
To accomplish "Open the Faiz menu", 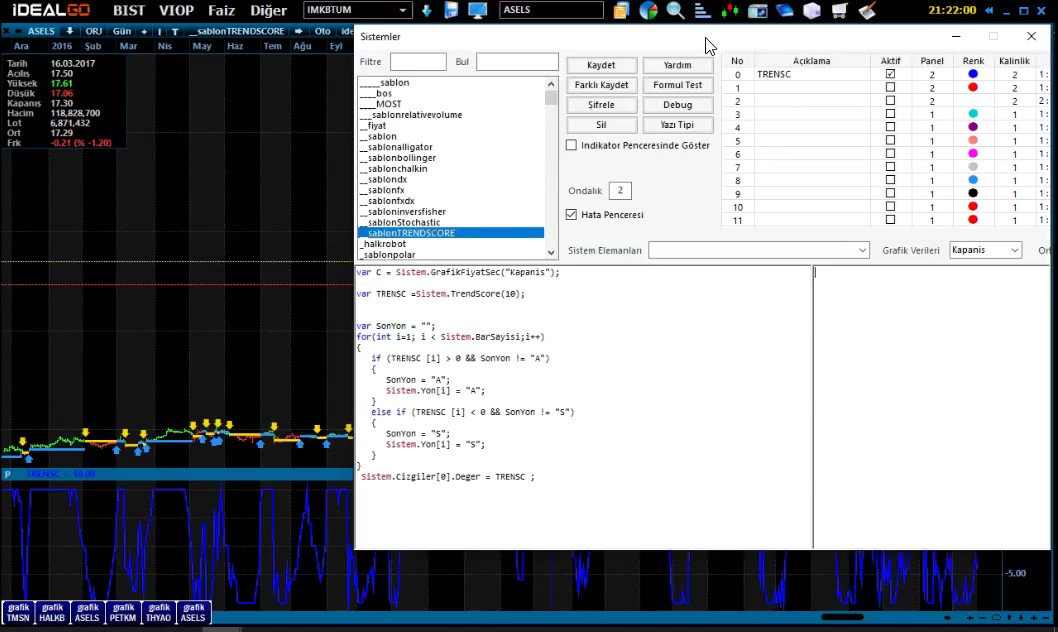I will pos(221,11).
